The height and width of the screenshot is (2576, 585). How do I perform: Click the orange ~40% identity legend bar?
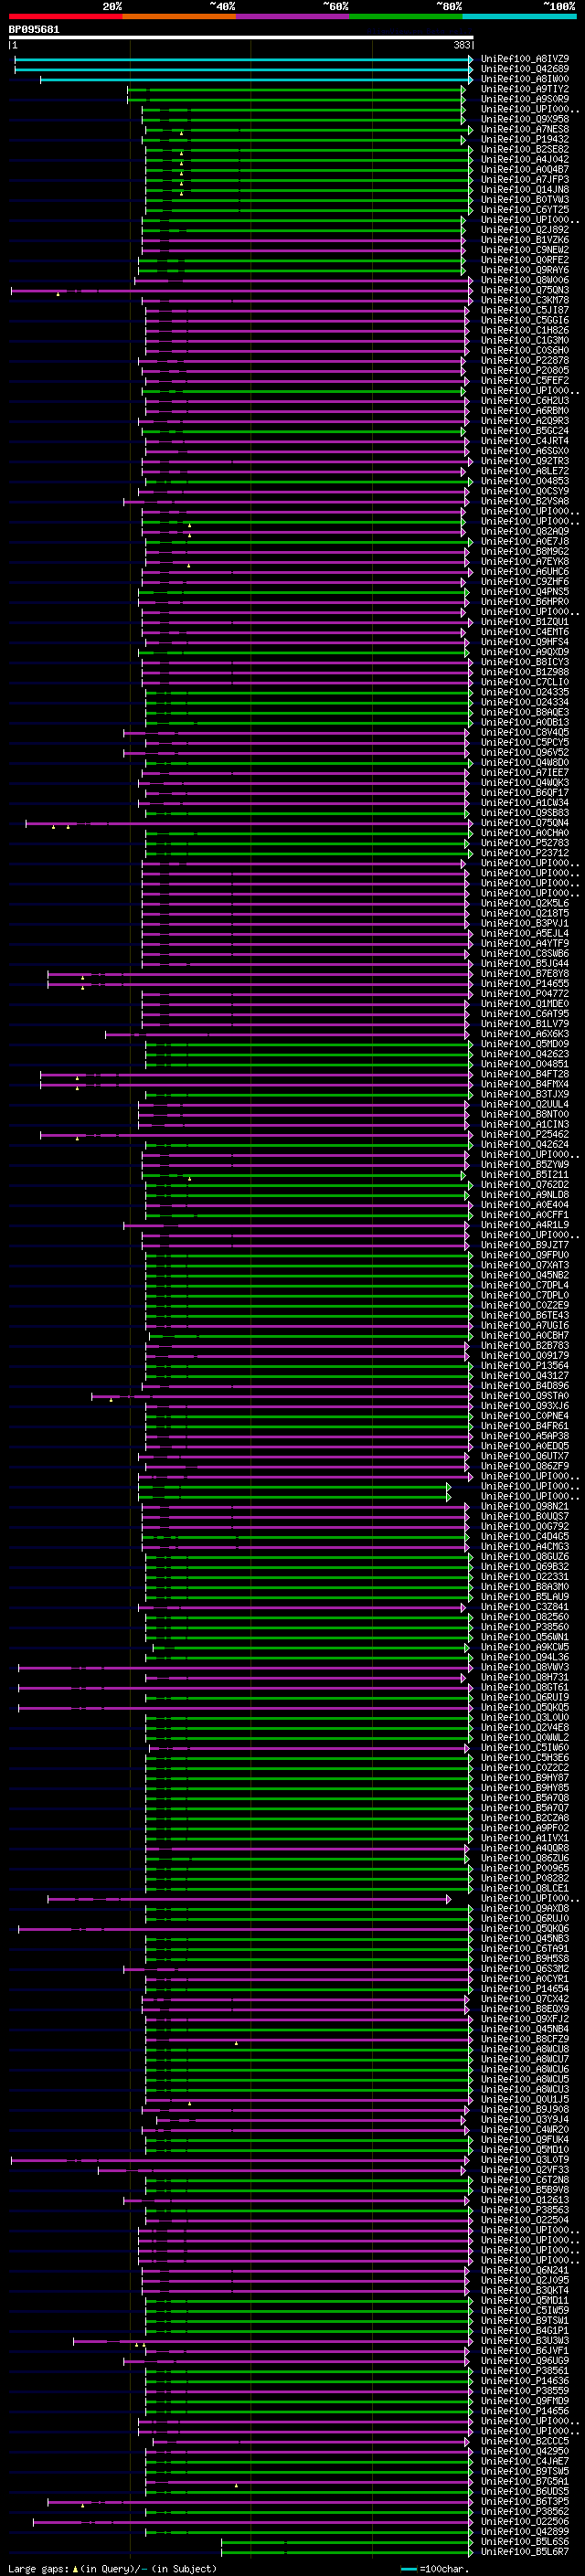[x=179, y=16]
